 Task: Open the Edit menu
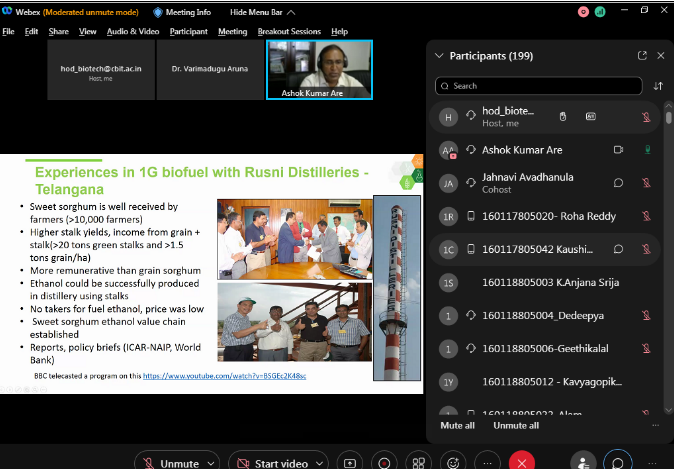point(31,31)
